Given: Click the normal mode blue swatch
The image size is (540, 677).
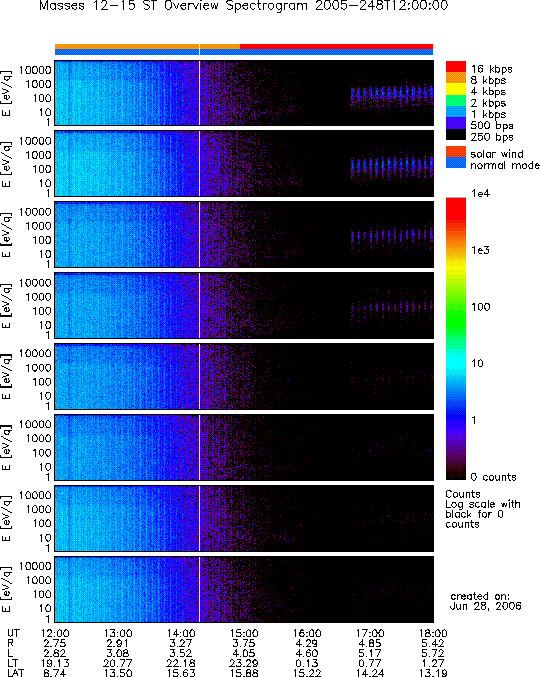Looking at the screenshot, I should (456, 163).
